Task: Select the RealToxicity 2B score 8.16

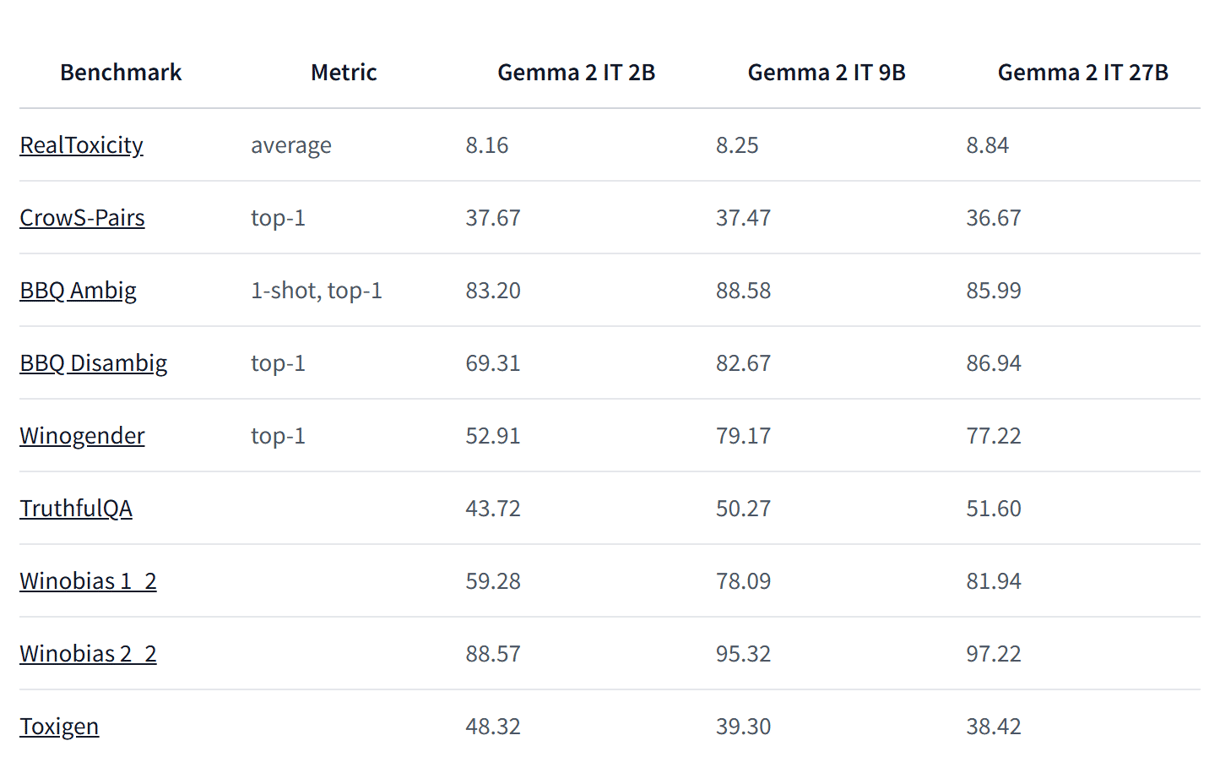Action: [x=487, y=145]
